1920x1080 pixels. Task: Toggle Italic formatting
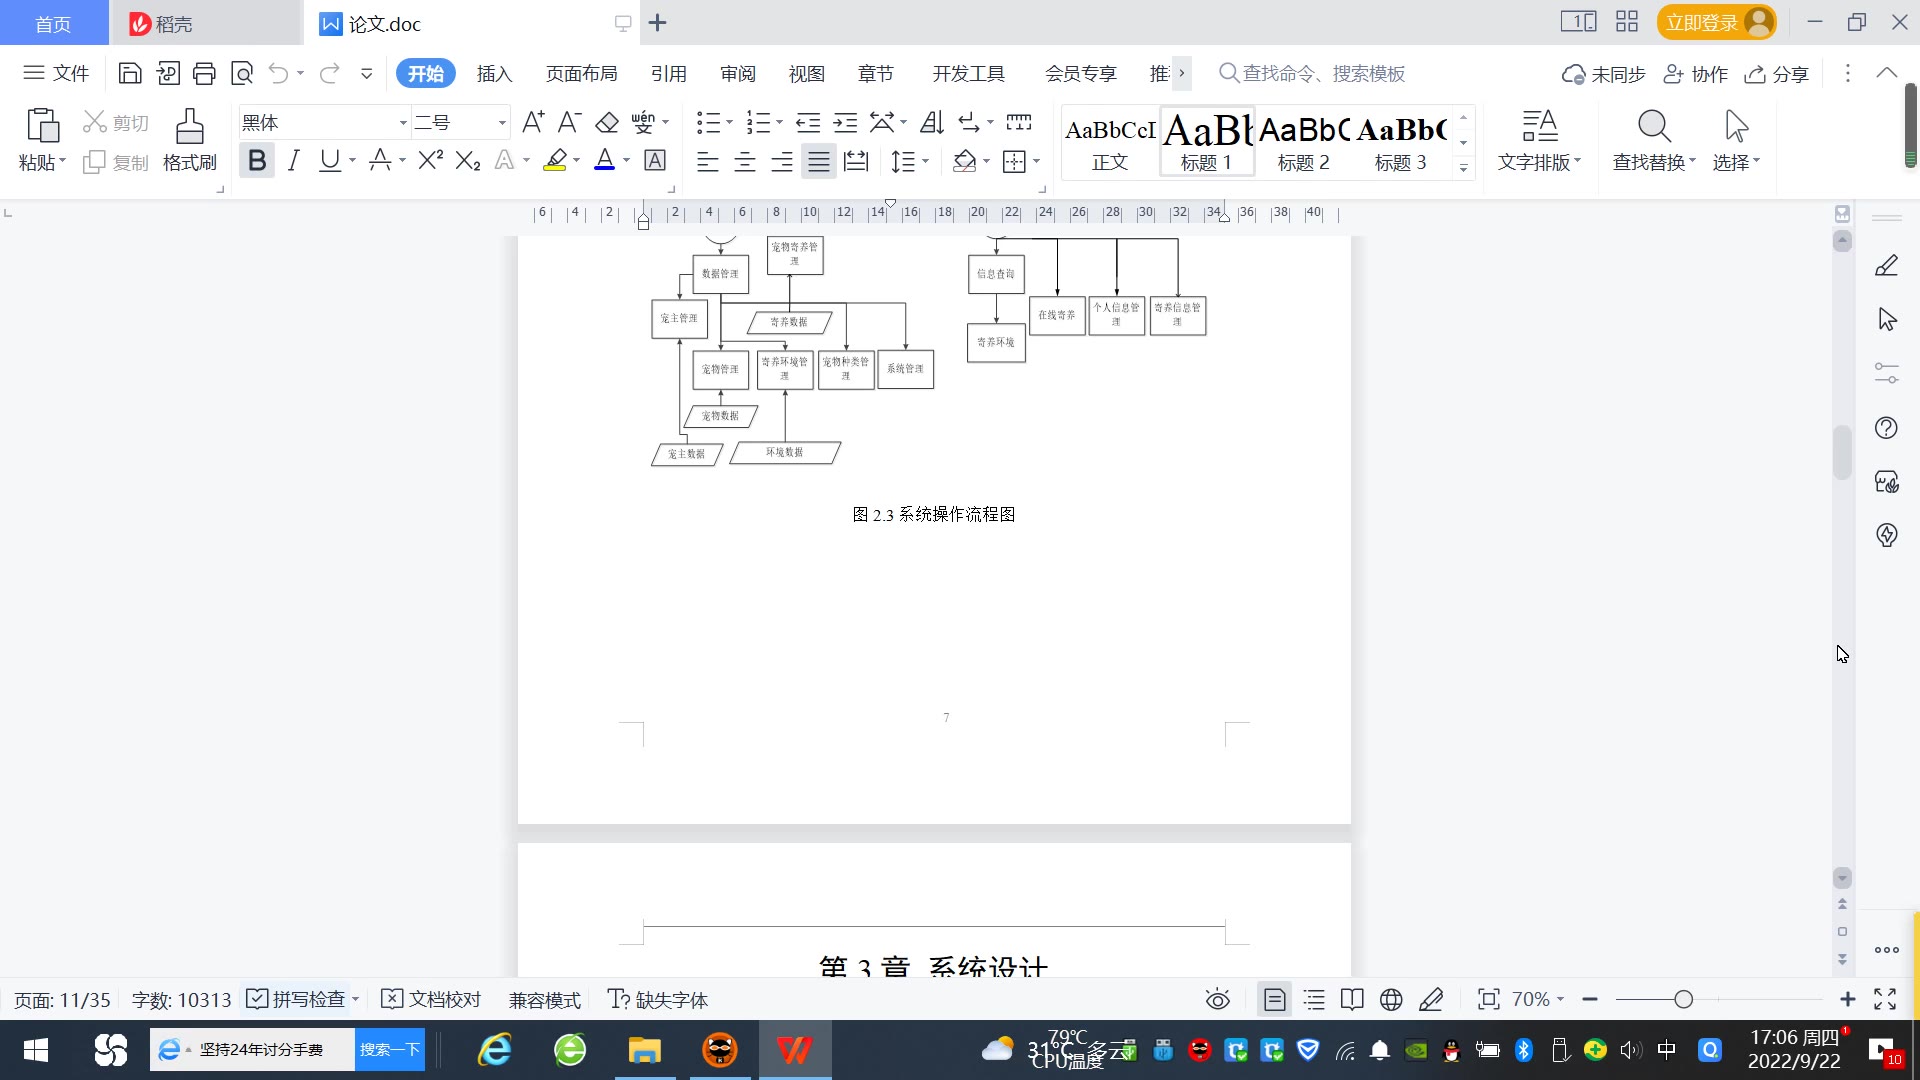(x=293, y=160)
